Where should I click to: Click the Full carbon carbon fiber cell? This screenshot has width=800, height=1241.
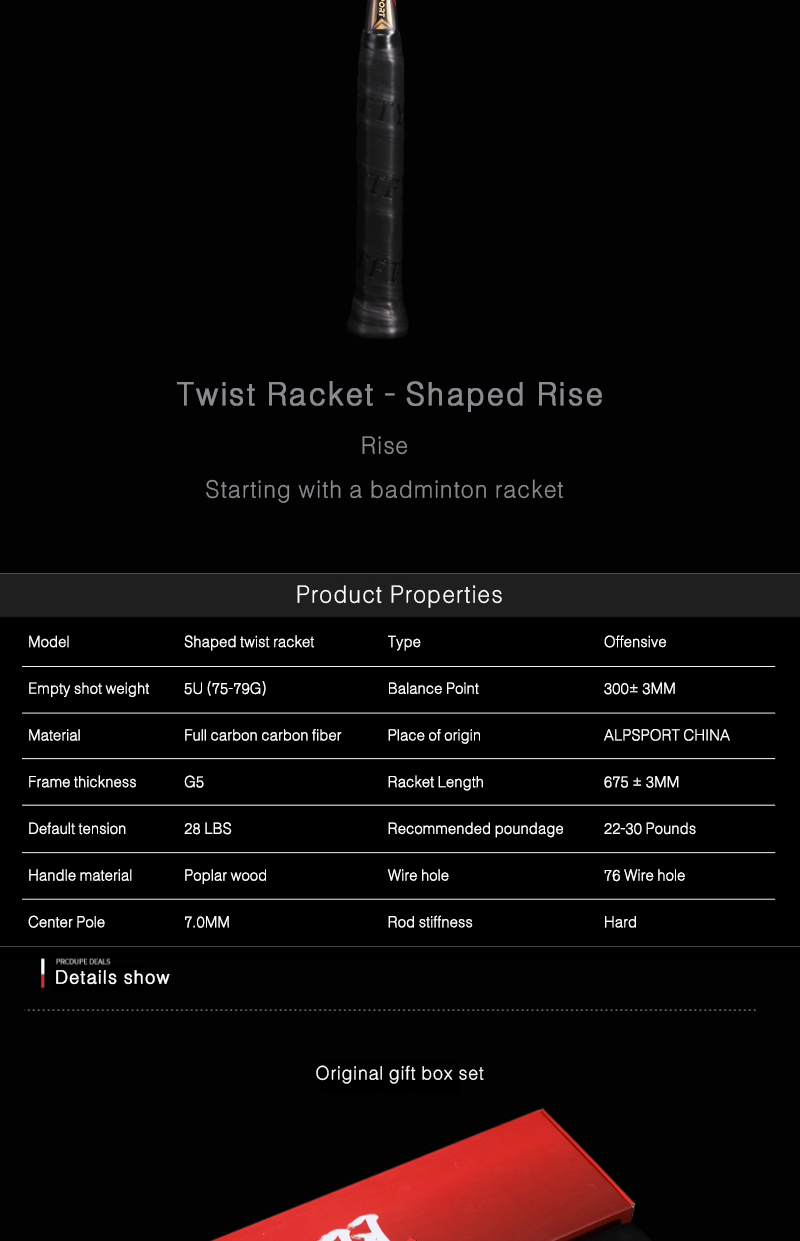(262, 735)
